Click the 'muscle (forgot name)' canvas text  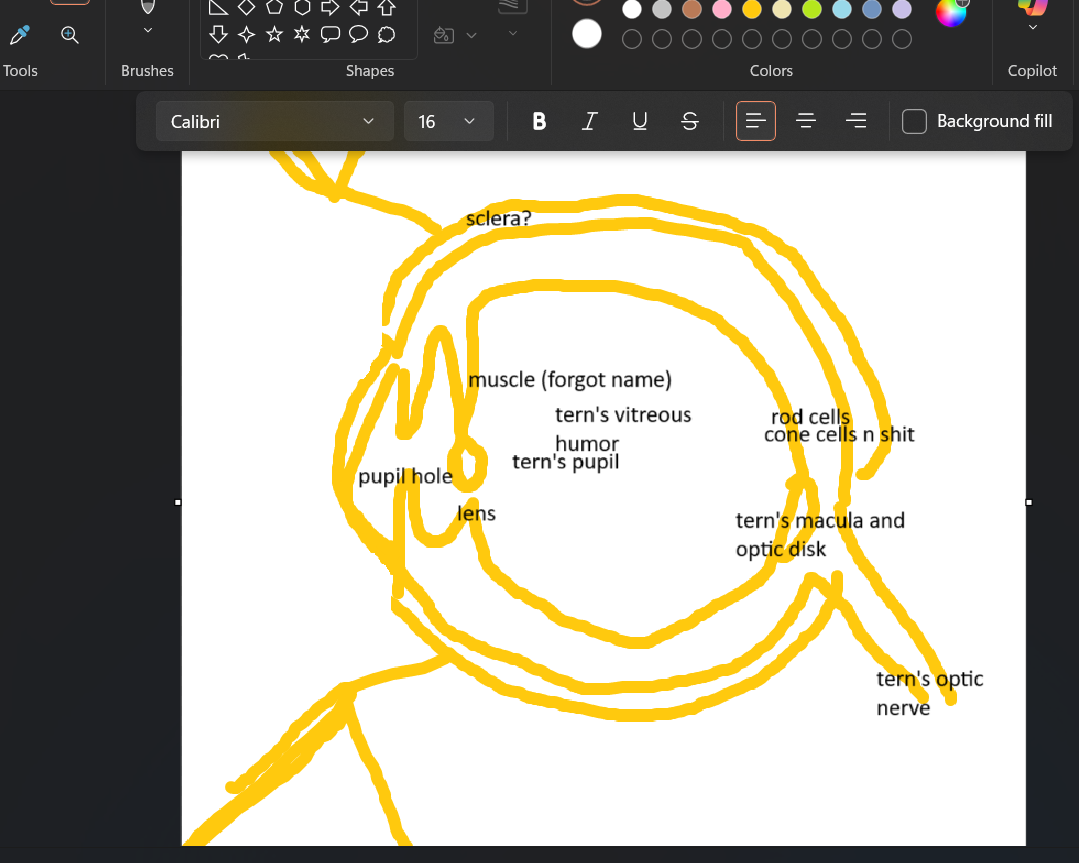click(570, 380)
